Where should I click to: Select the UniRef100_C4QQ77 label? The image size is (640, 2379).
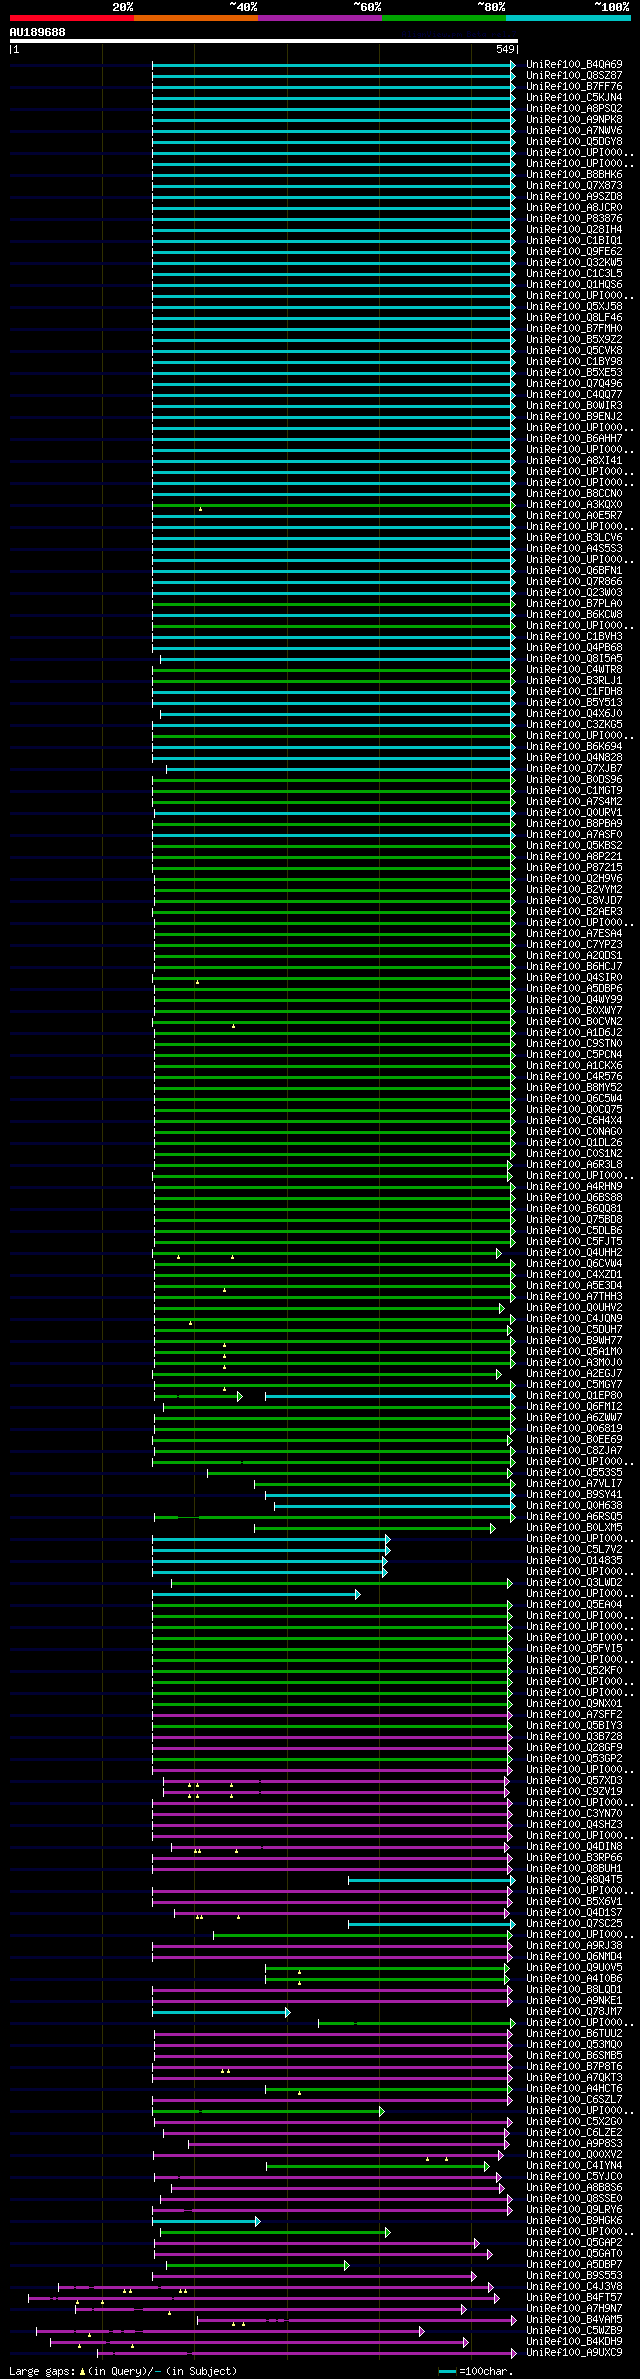[x=574, y=395]
